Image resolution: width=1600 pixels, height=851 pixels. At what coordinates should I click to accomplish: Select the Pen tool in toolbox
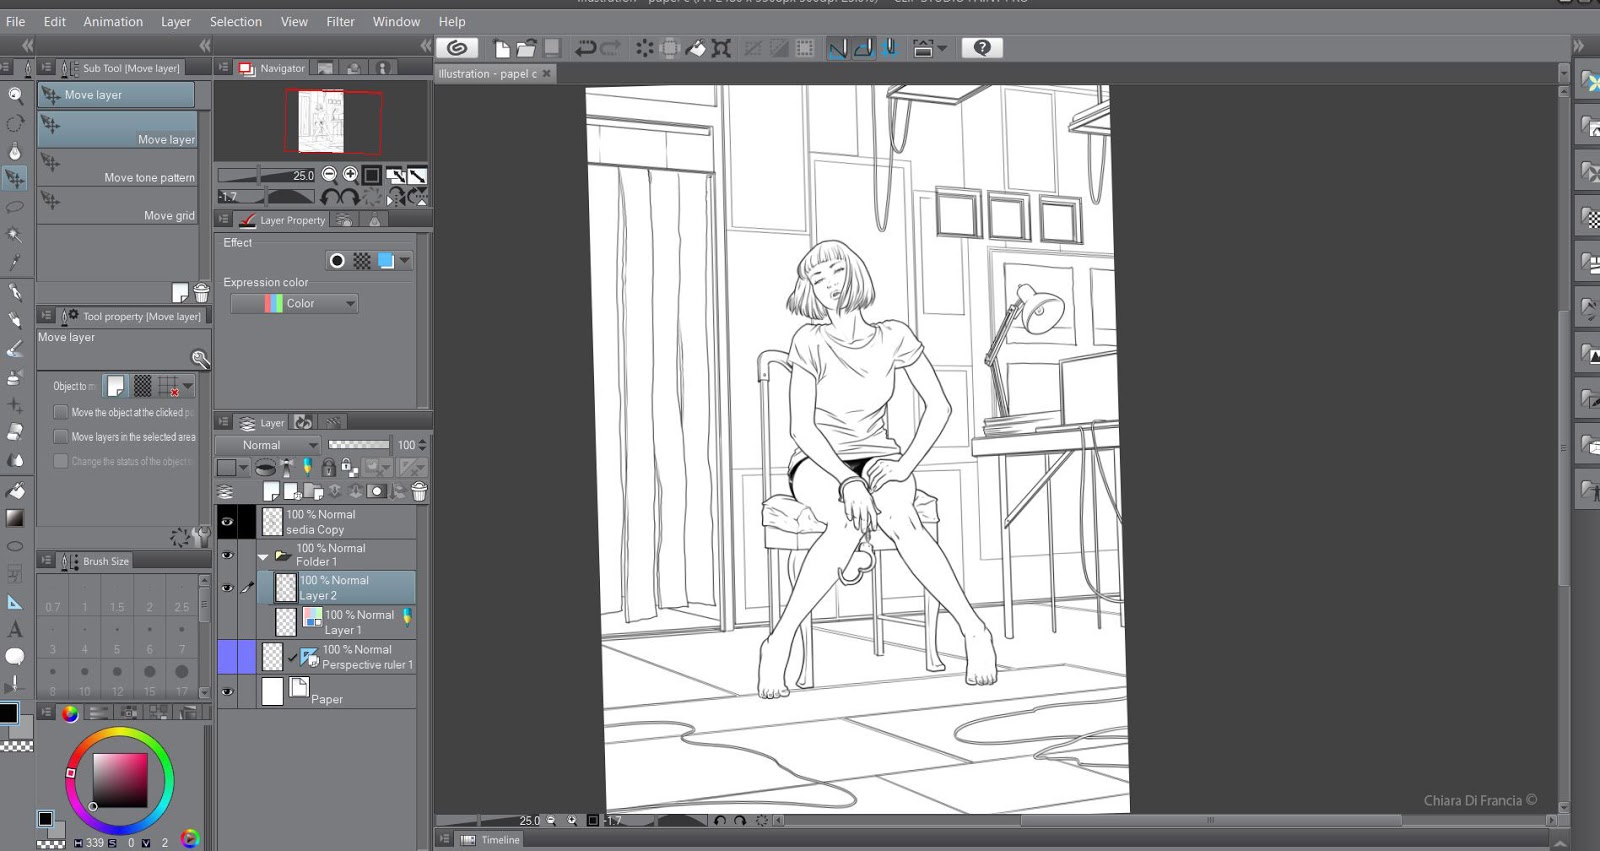15,292
